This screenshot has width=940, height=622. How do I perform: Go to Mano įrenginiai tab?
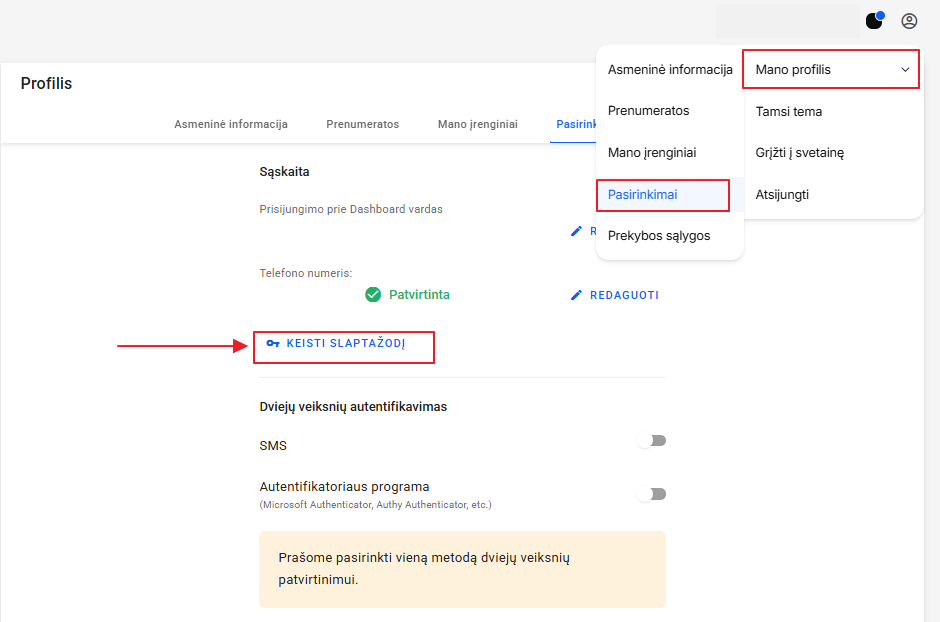[x=478, y=124]
